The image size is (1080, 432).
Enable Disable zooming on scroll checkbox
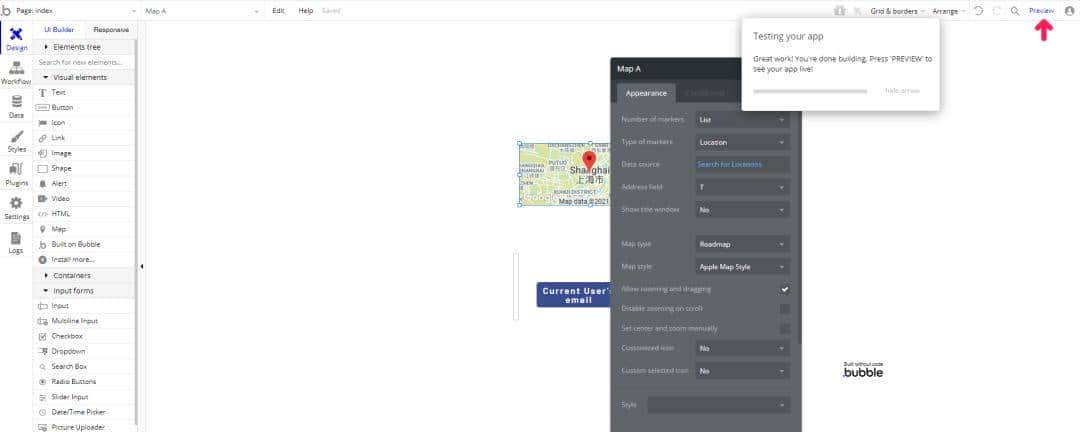click(785, 309)
